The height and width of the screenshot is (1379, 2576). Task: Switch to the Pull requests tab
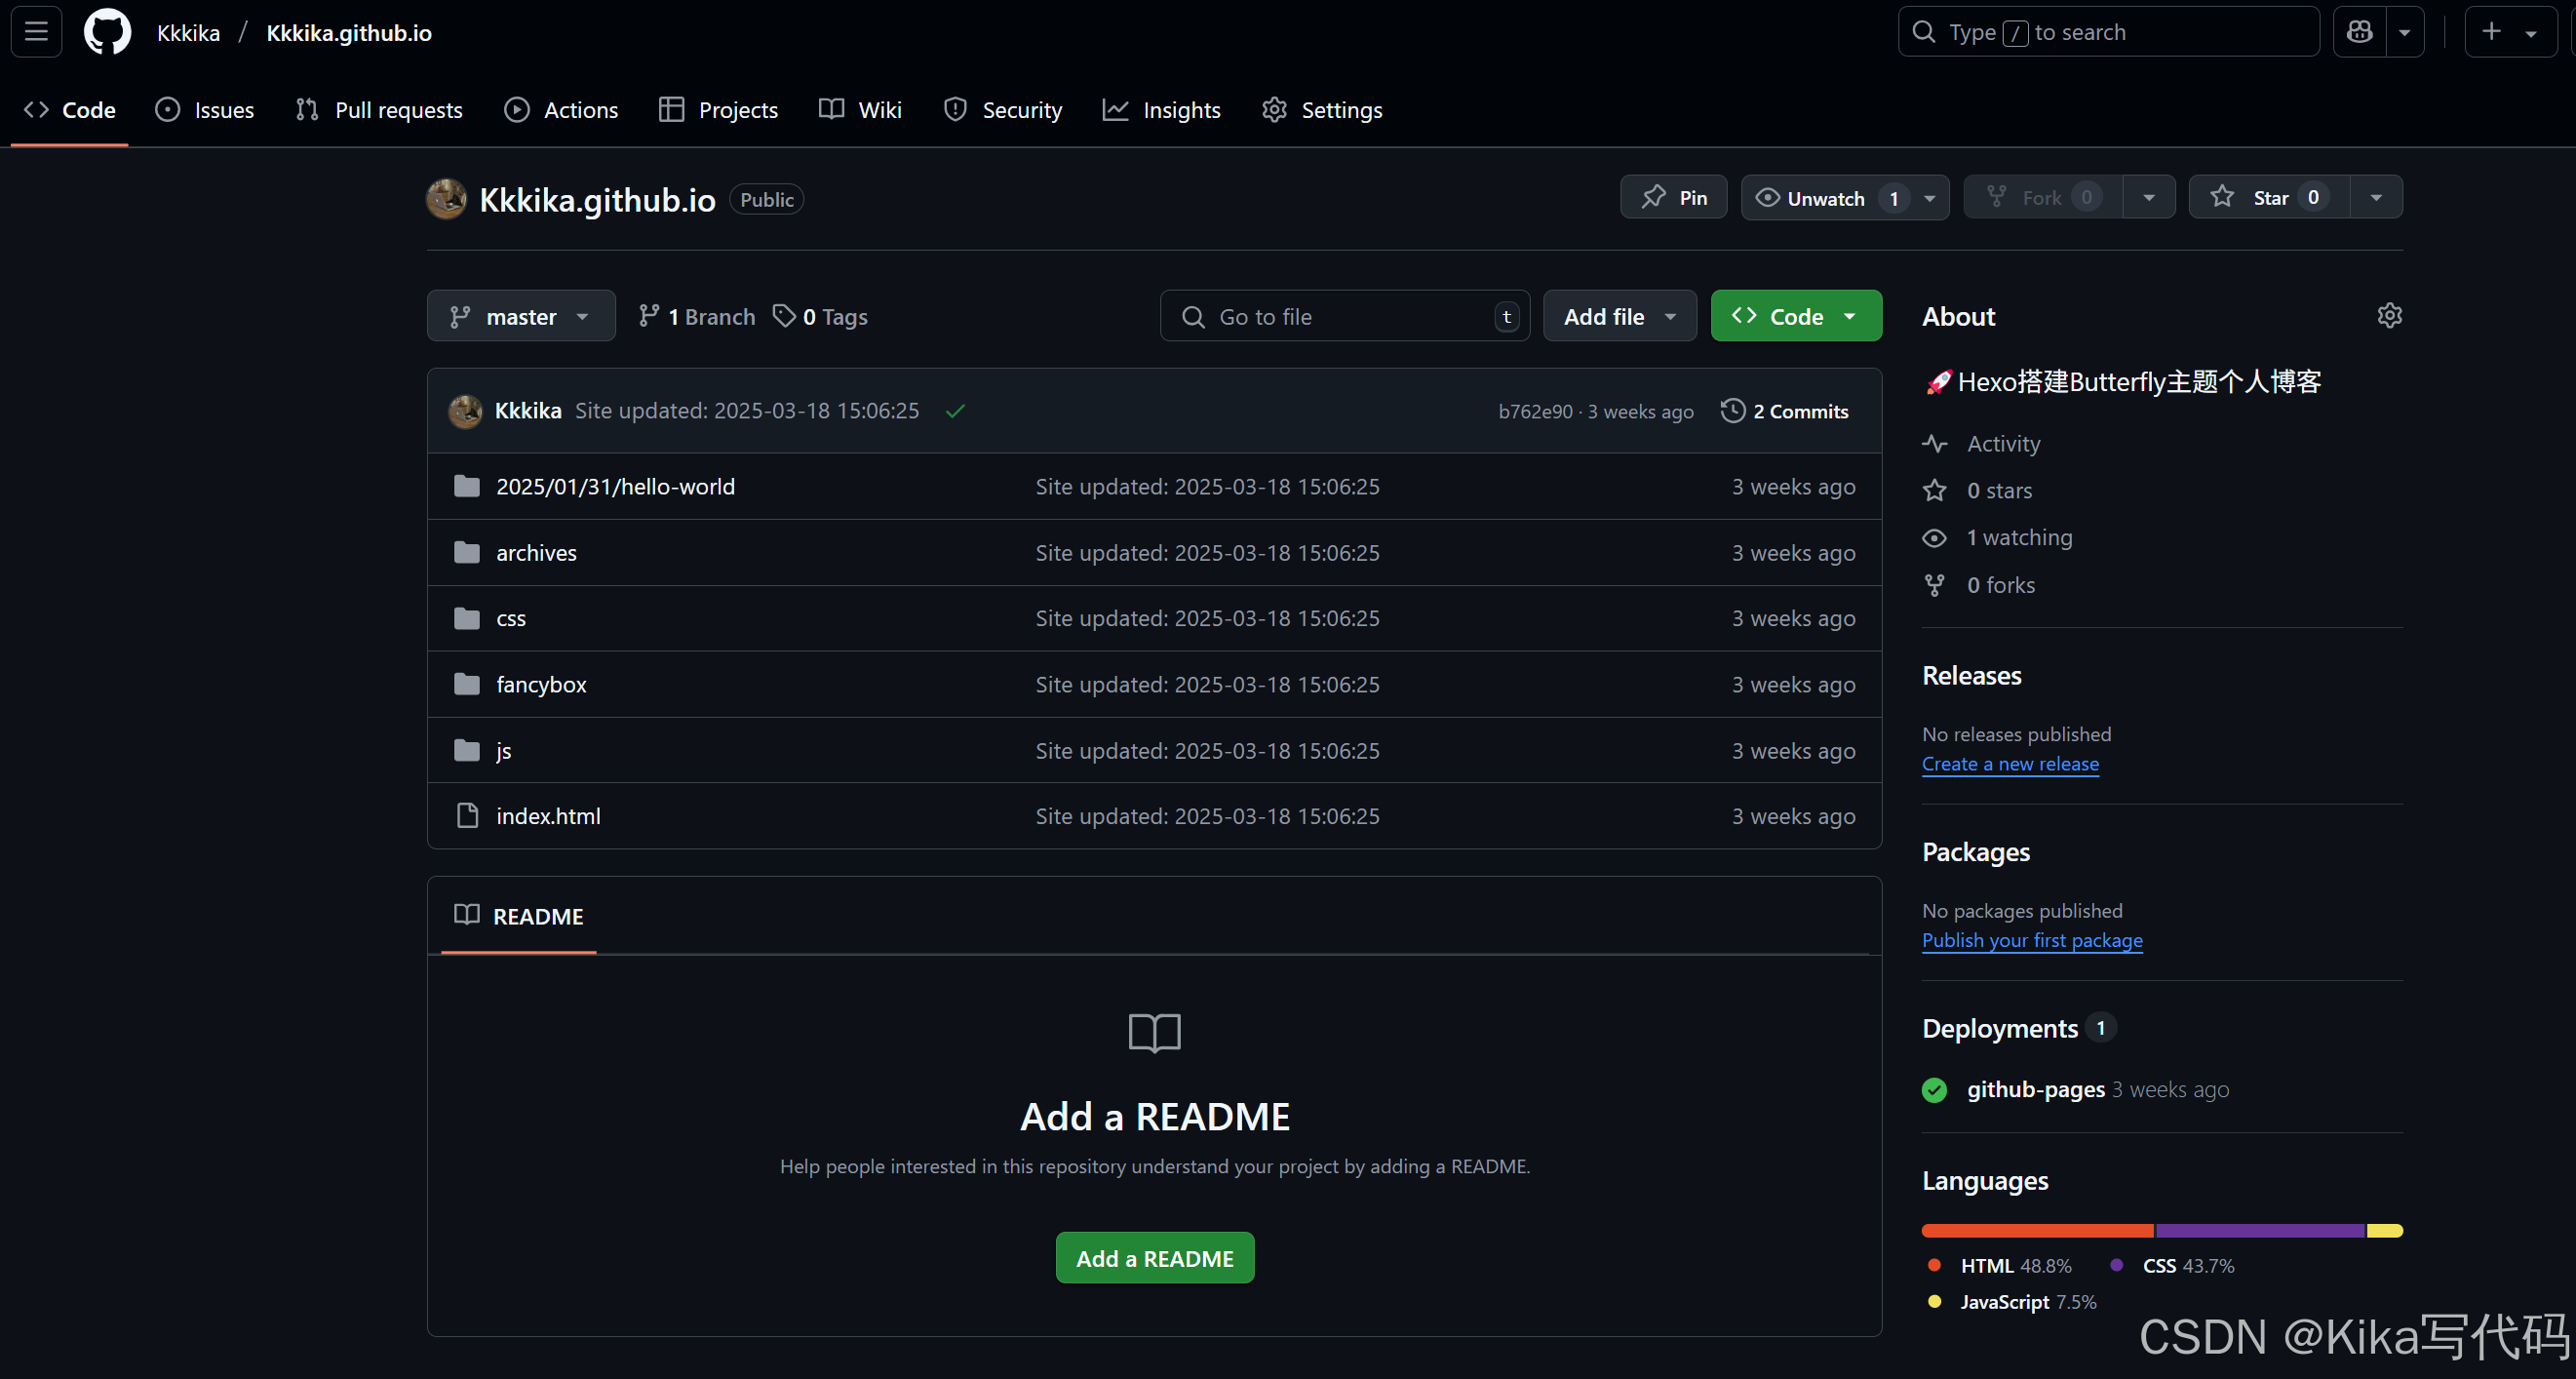(380, 110)
